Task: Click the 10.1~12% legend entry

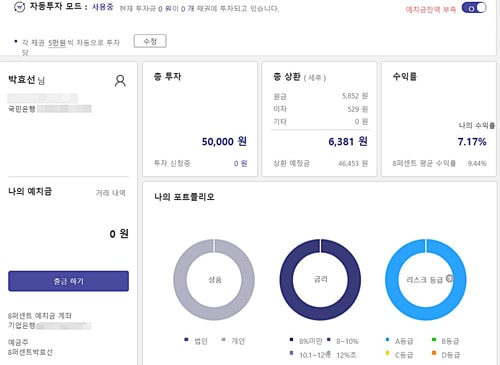Action: coord(310,355)
